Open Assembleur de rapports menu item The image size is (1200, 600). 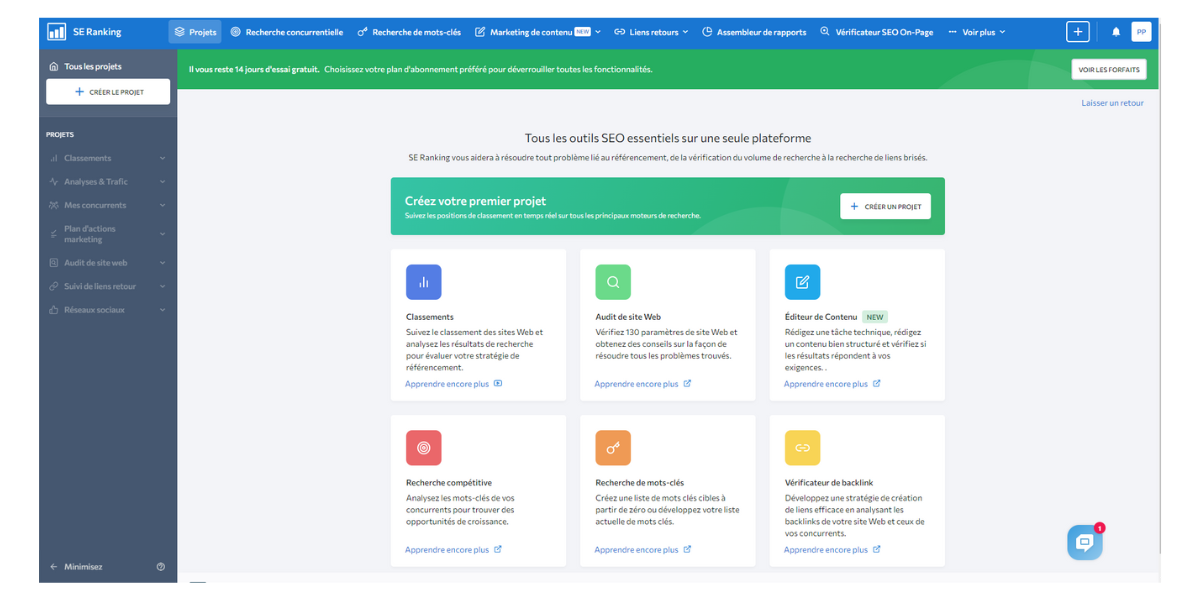coord(754,32)
